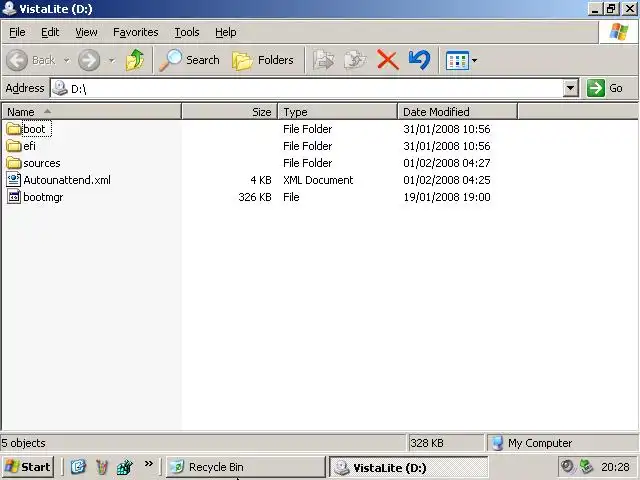
Task: Open the View menu
Action: [86, 32]
